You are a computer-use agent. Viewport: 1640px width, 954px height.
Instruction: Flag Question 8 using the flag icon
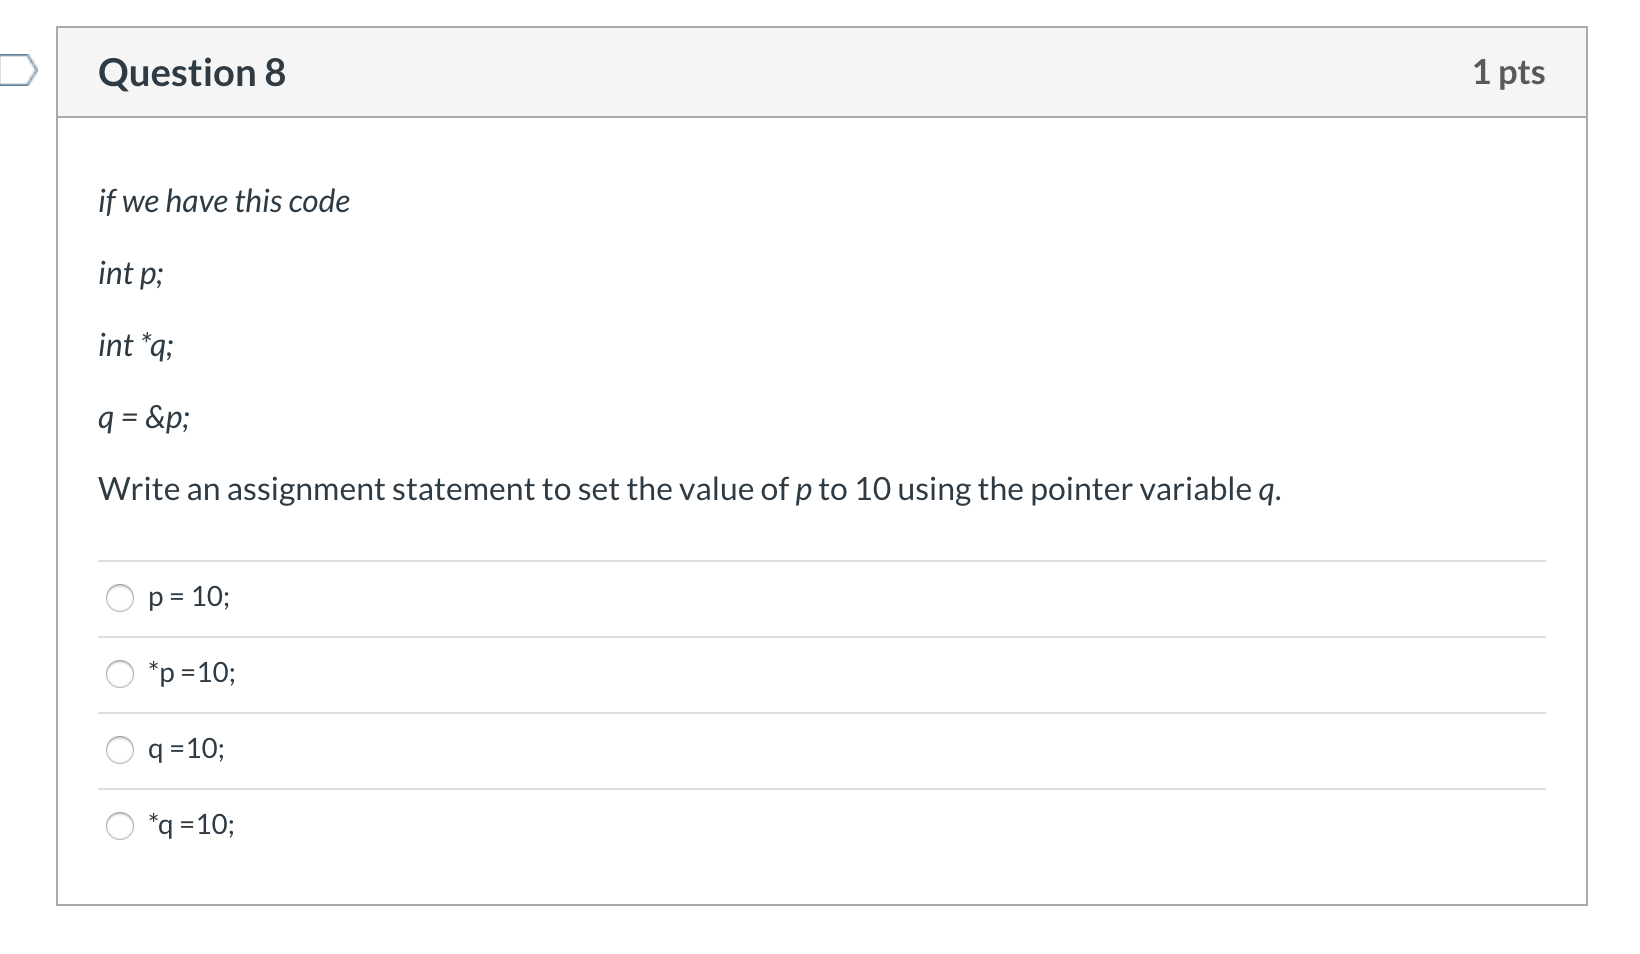pos(18,72)
